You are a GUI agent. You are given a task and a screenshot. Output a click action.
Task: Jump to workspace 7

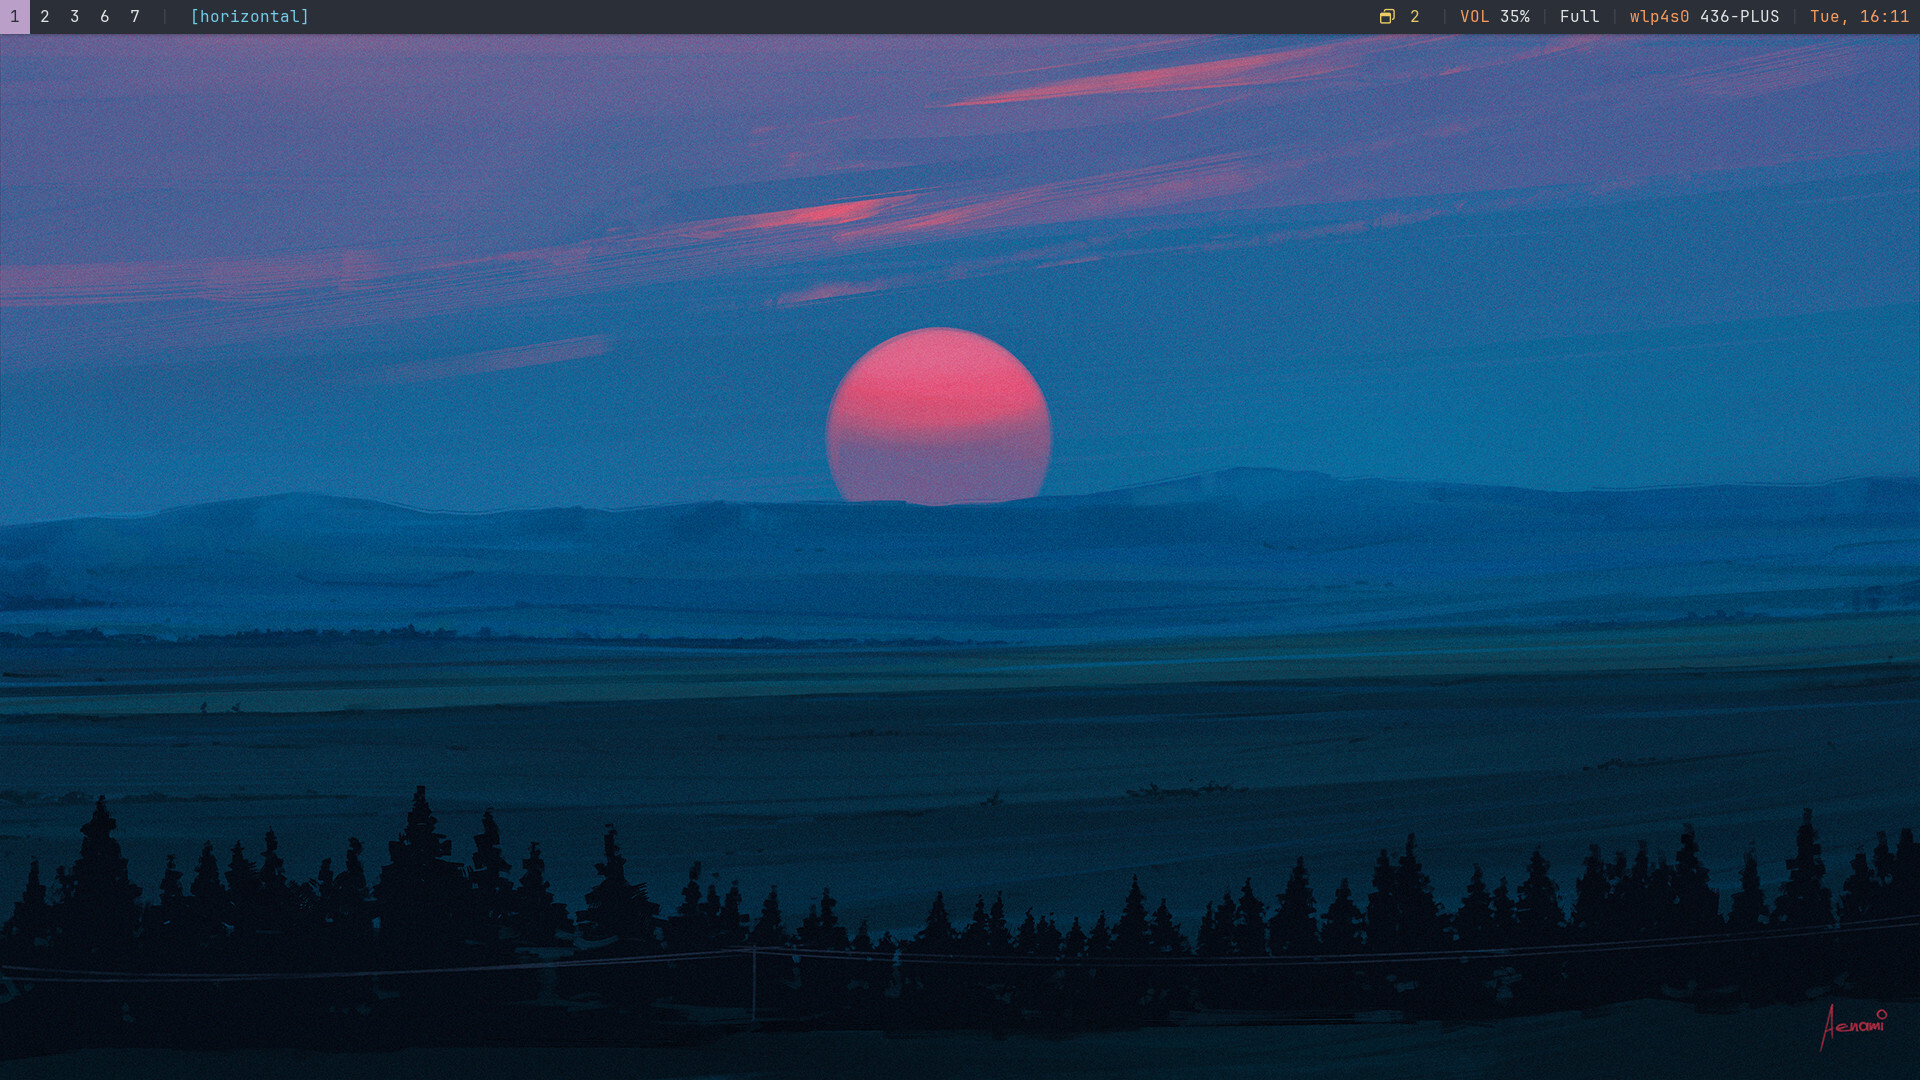tap(135, 17)
